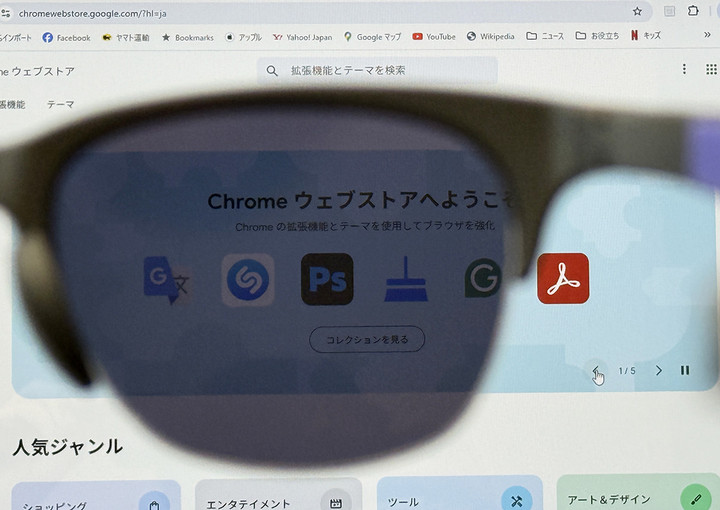Click the Shazam extension icon
The width and height of the screenshot is (720, 510).
pyautogui.click(x=247, y=280)
